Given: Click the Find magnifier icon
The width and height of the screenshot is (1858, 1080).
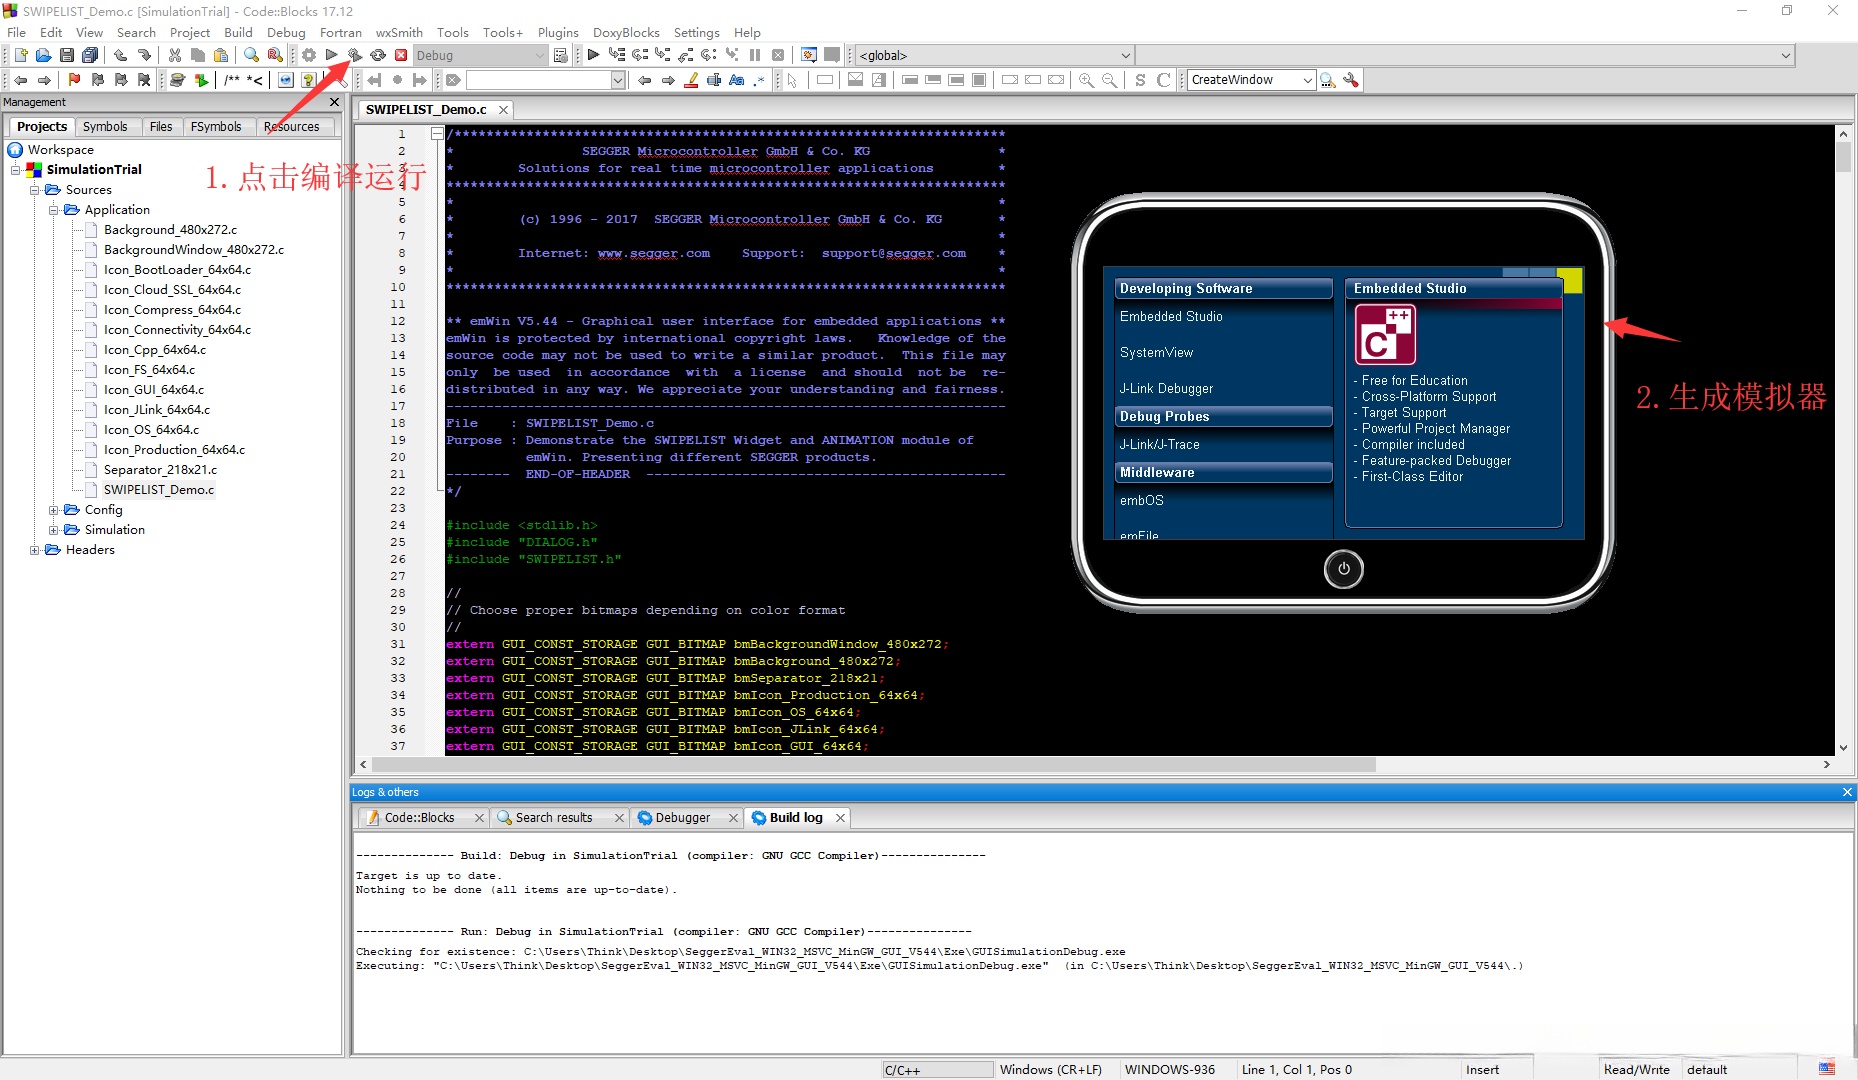Looking at the screenshot, I should 251,55.
